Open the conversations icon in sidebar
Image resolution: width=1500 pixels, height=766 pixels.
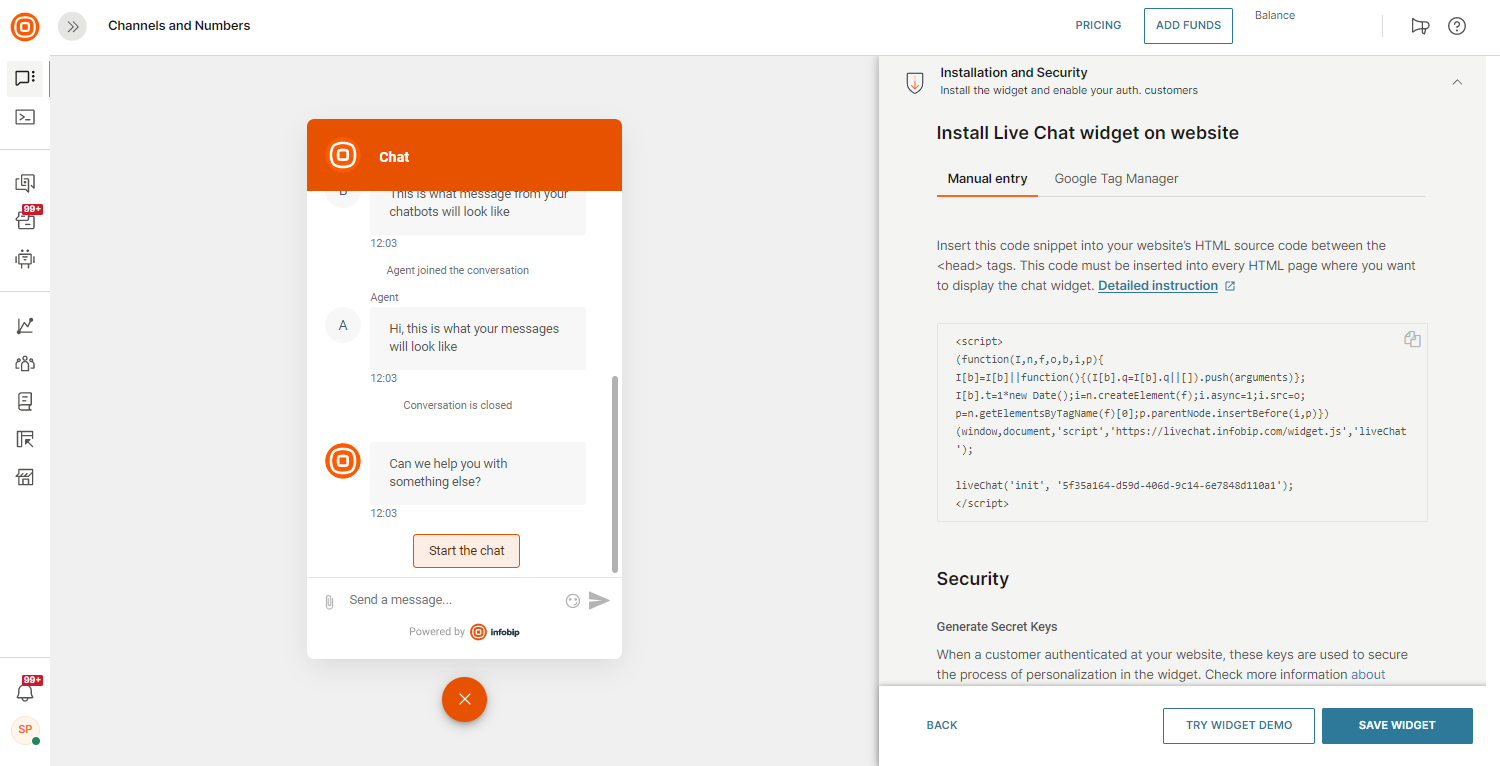25,183
